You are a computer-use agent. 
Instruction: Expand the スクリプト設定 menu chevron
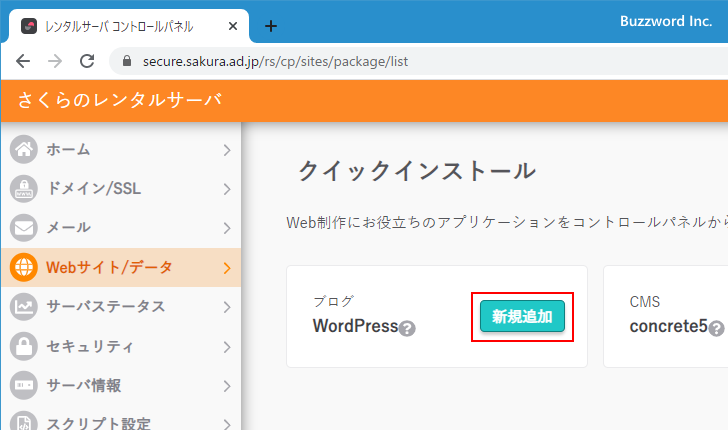pyautogui.click(x=227, y=423)
